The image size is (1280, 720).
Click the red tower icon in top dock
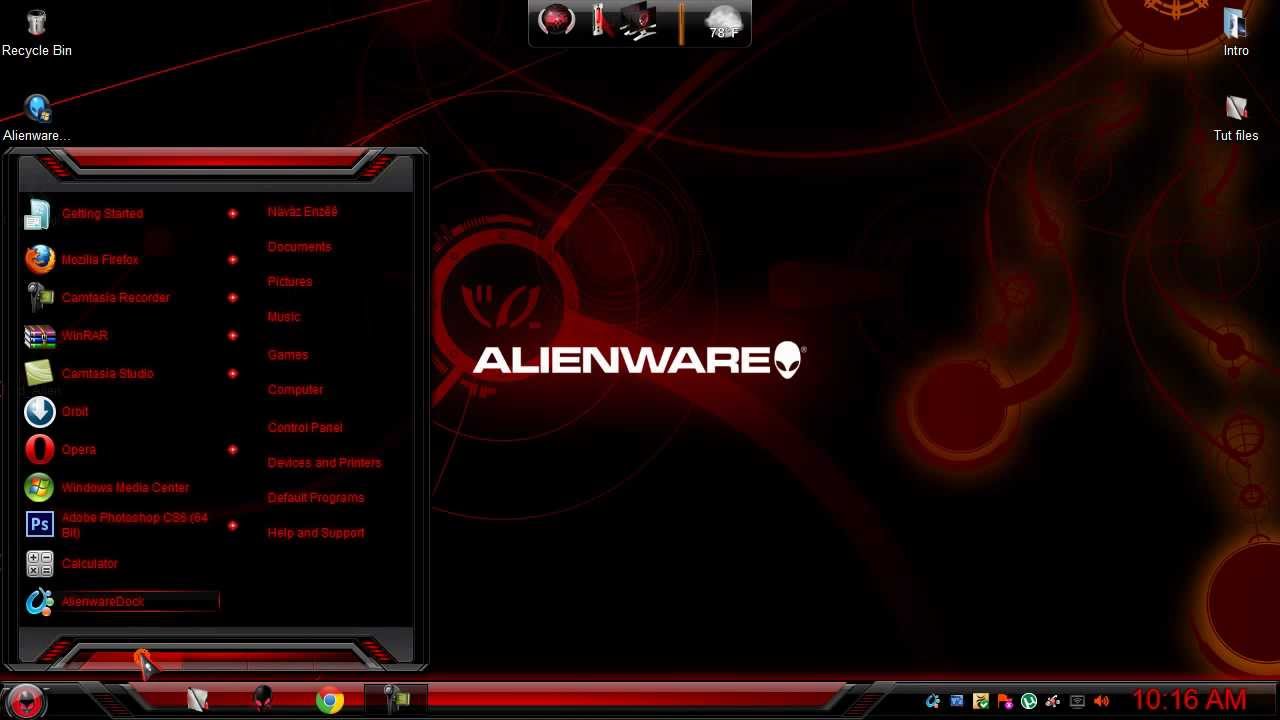pyautogui.click(x=600, y=21)
